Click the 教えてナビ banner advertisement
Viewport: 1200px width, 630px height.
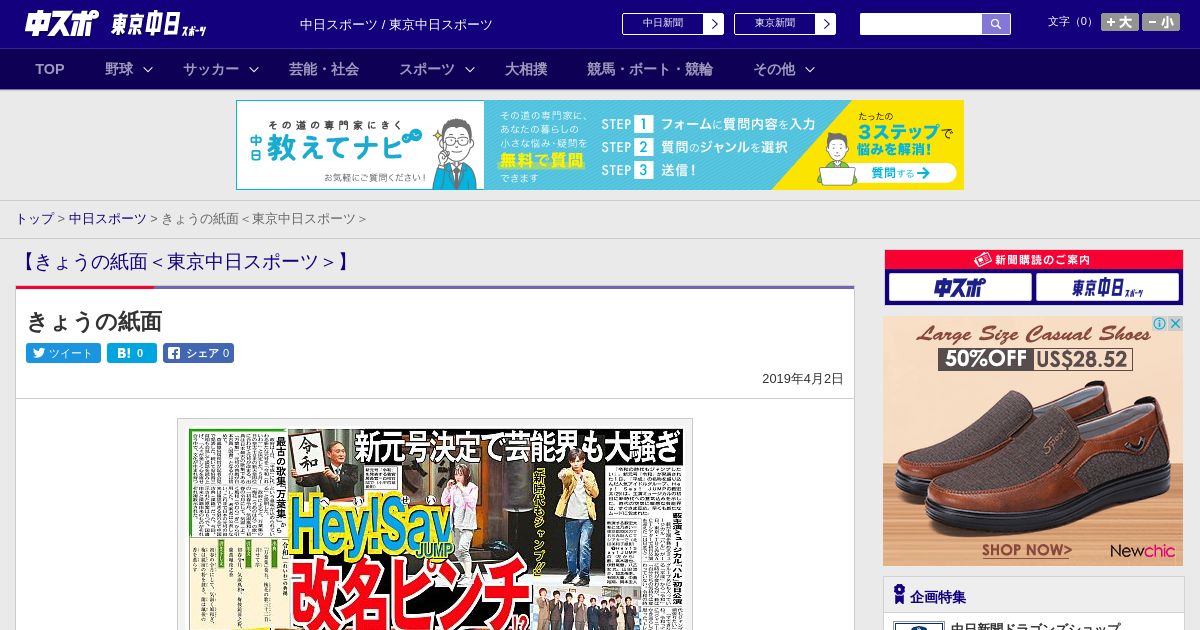click(x=600, y=145)
